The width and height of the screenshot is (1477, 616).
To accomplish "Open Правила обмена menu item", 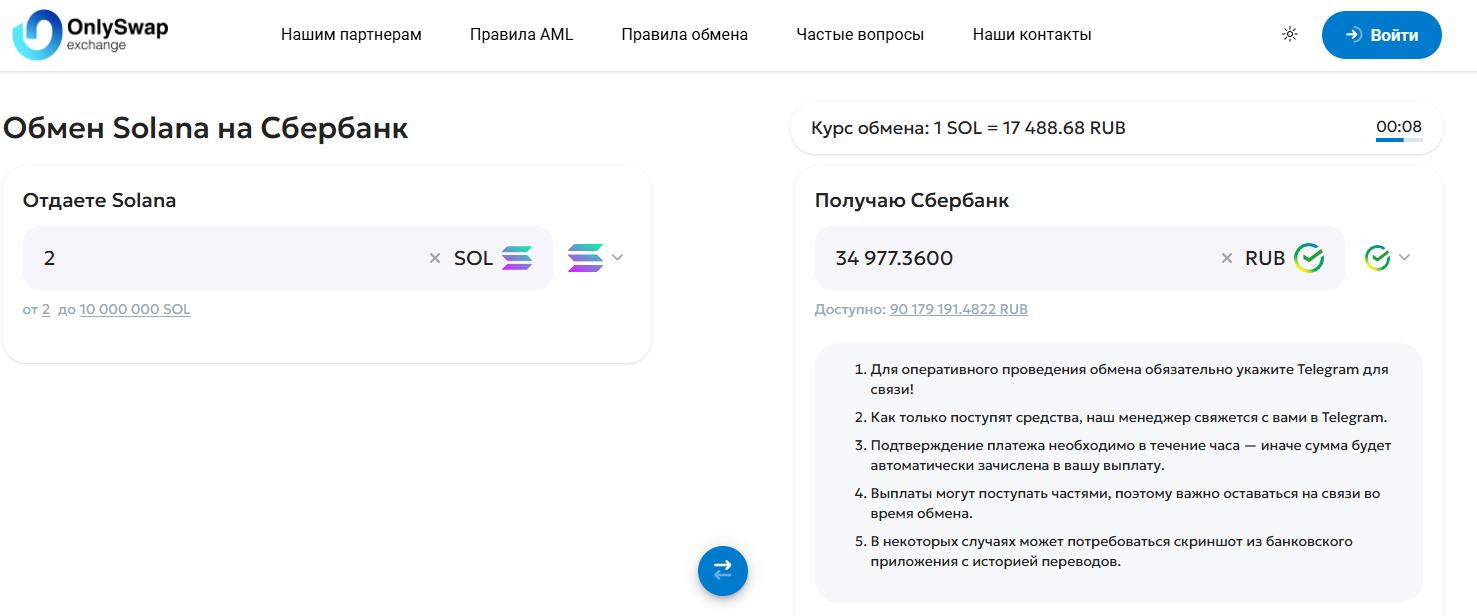I will tap(685, 35).
